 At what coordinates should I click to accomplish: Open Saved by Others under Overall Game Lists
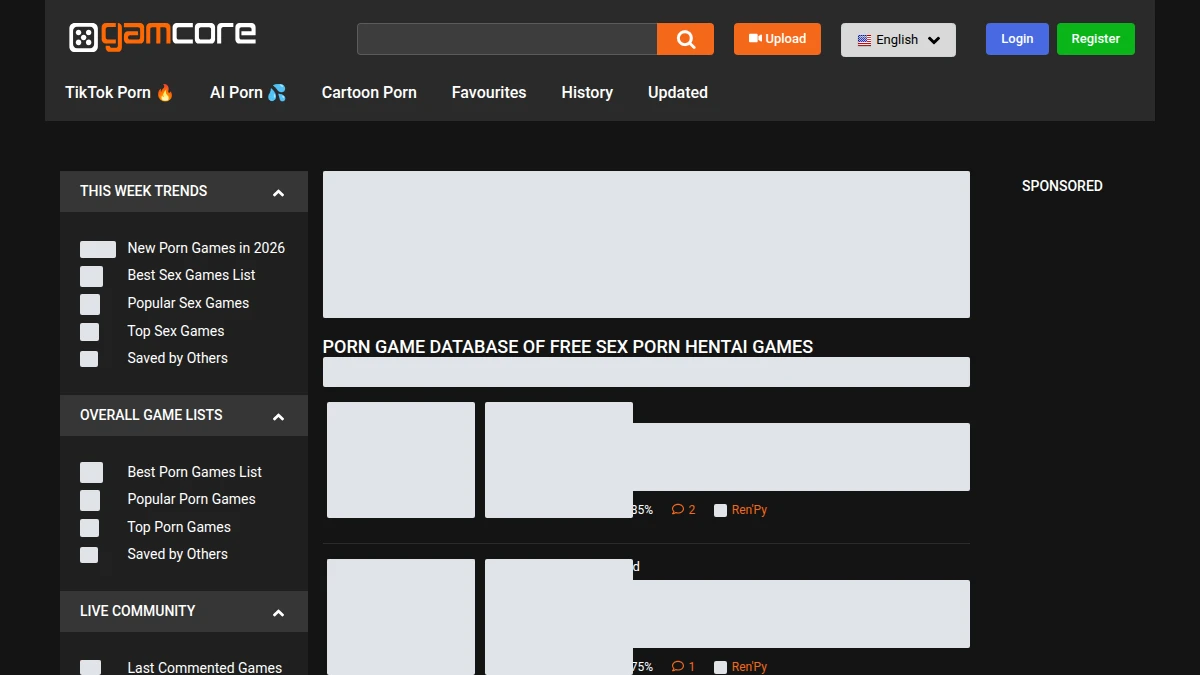[177, 554]
